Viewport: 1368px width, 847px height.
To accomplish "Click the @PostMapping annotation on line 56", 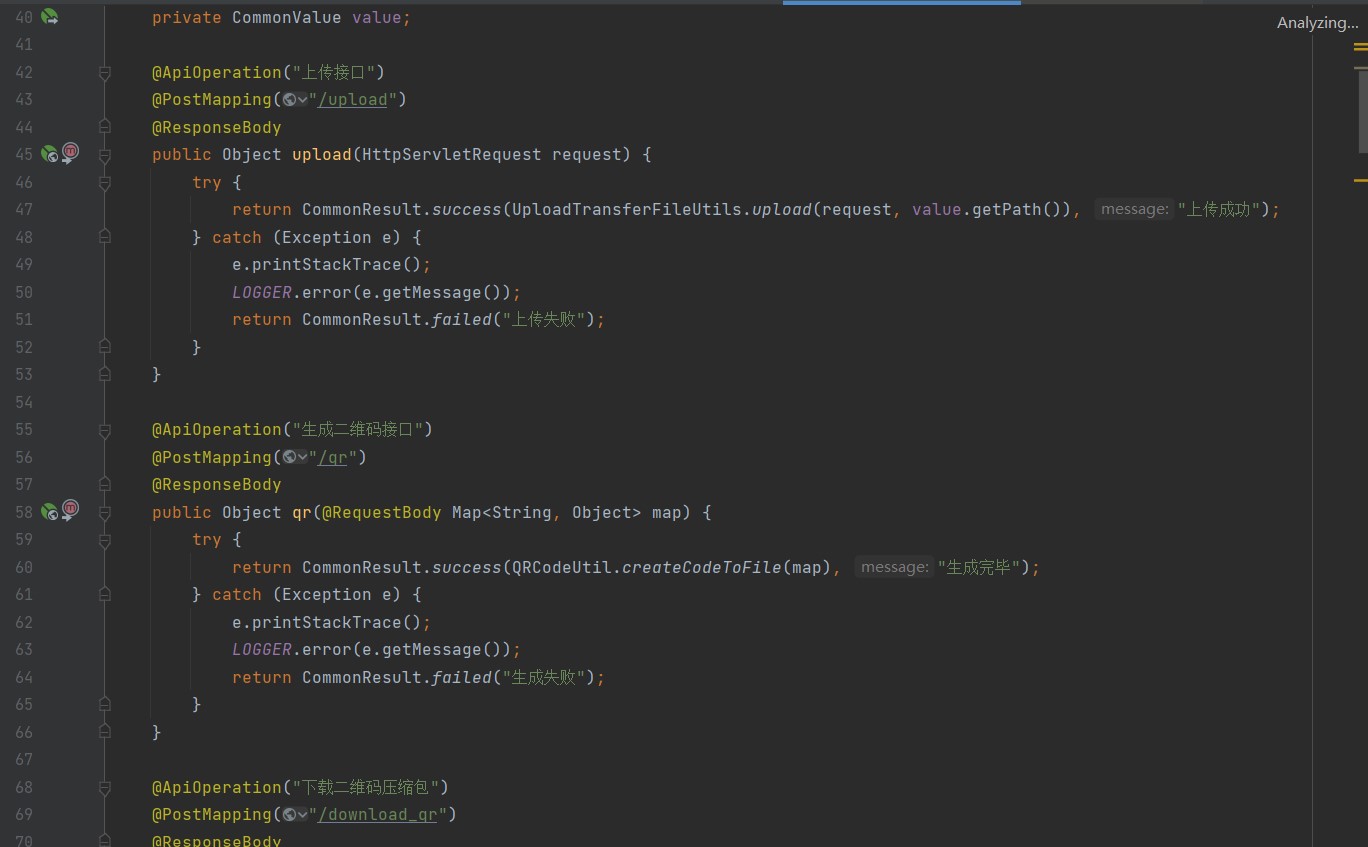I will [212, 457].
